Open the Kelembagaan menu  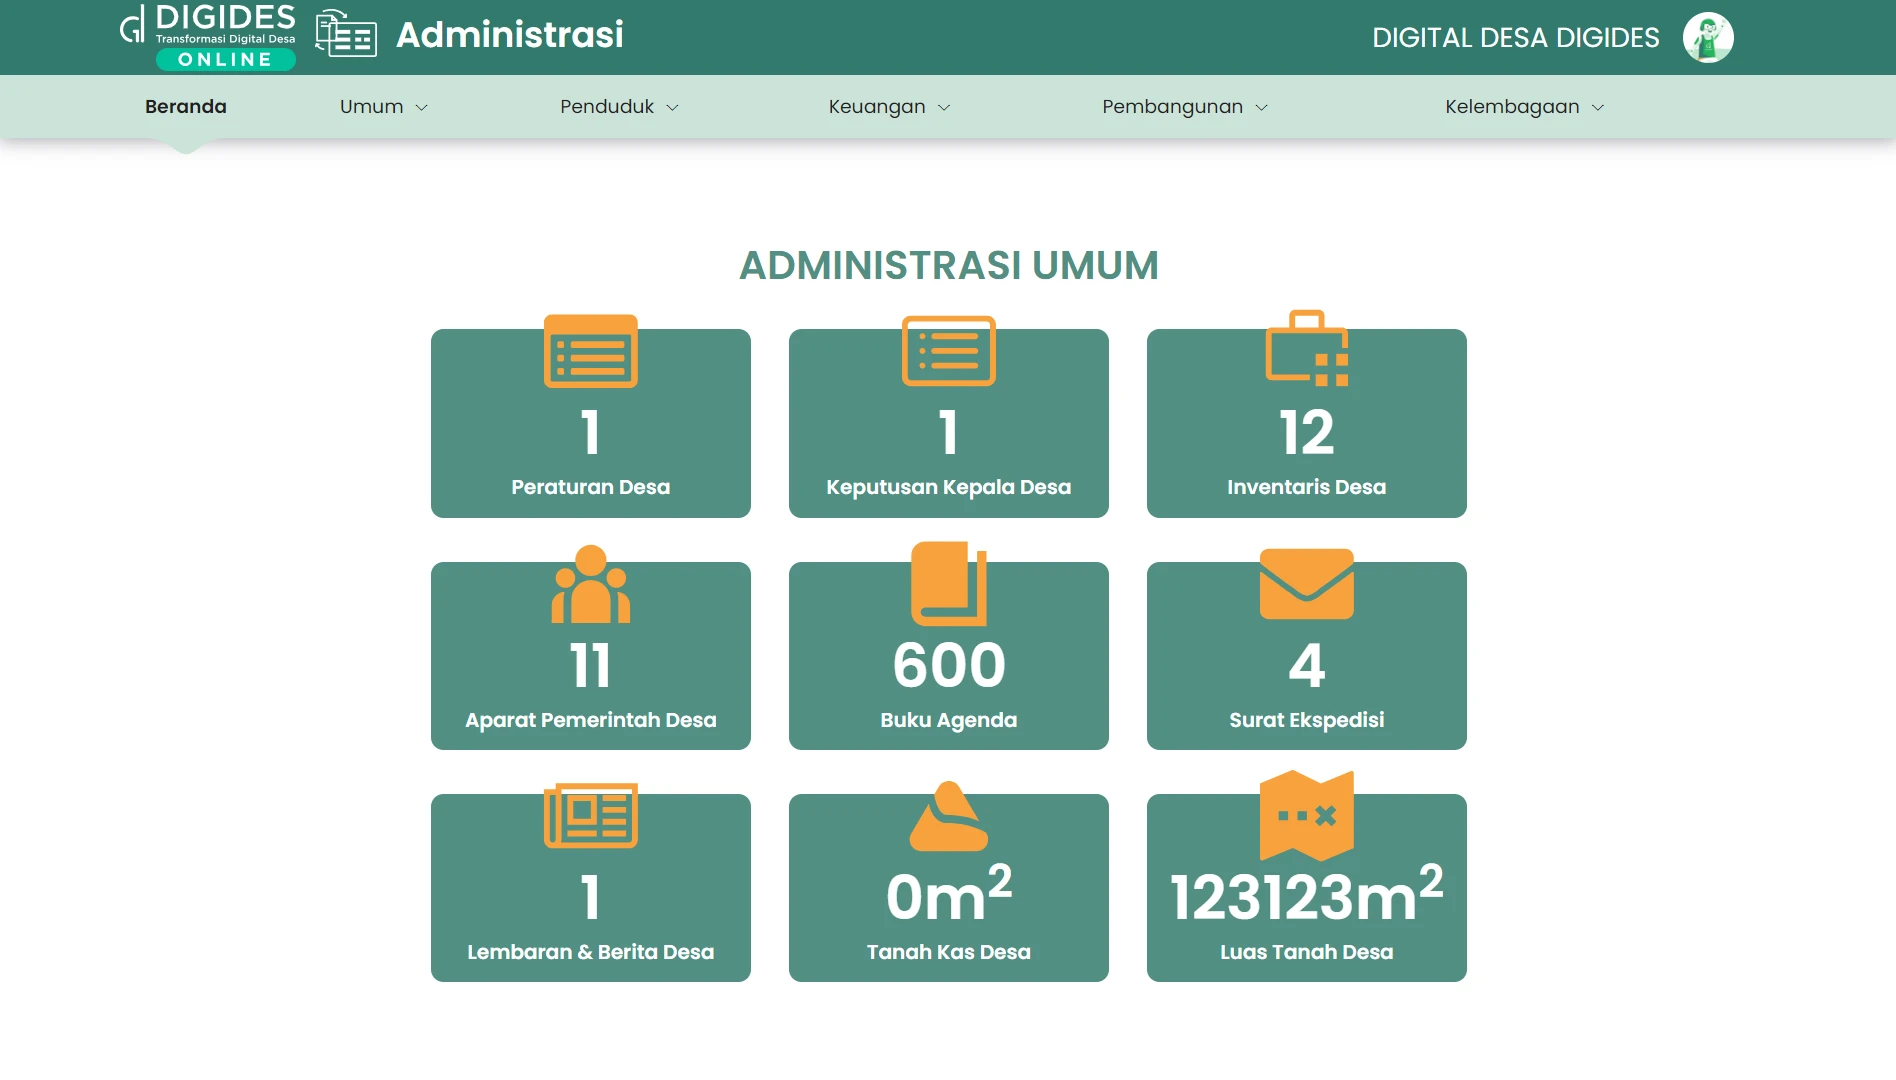[x=1524, y=107]
